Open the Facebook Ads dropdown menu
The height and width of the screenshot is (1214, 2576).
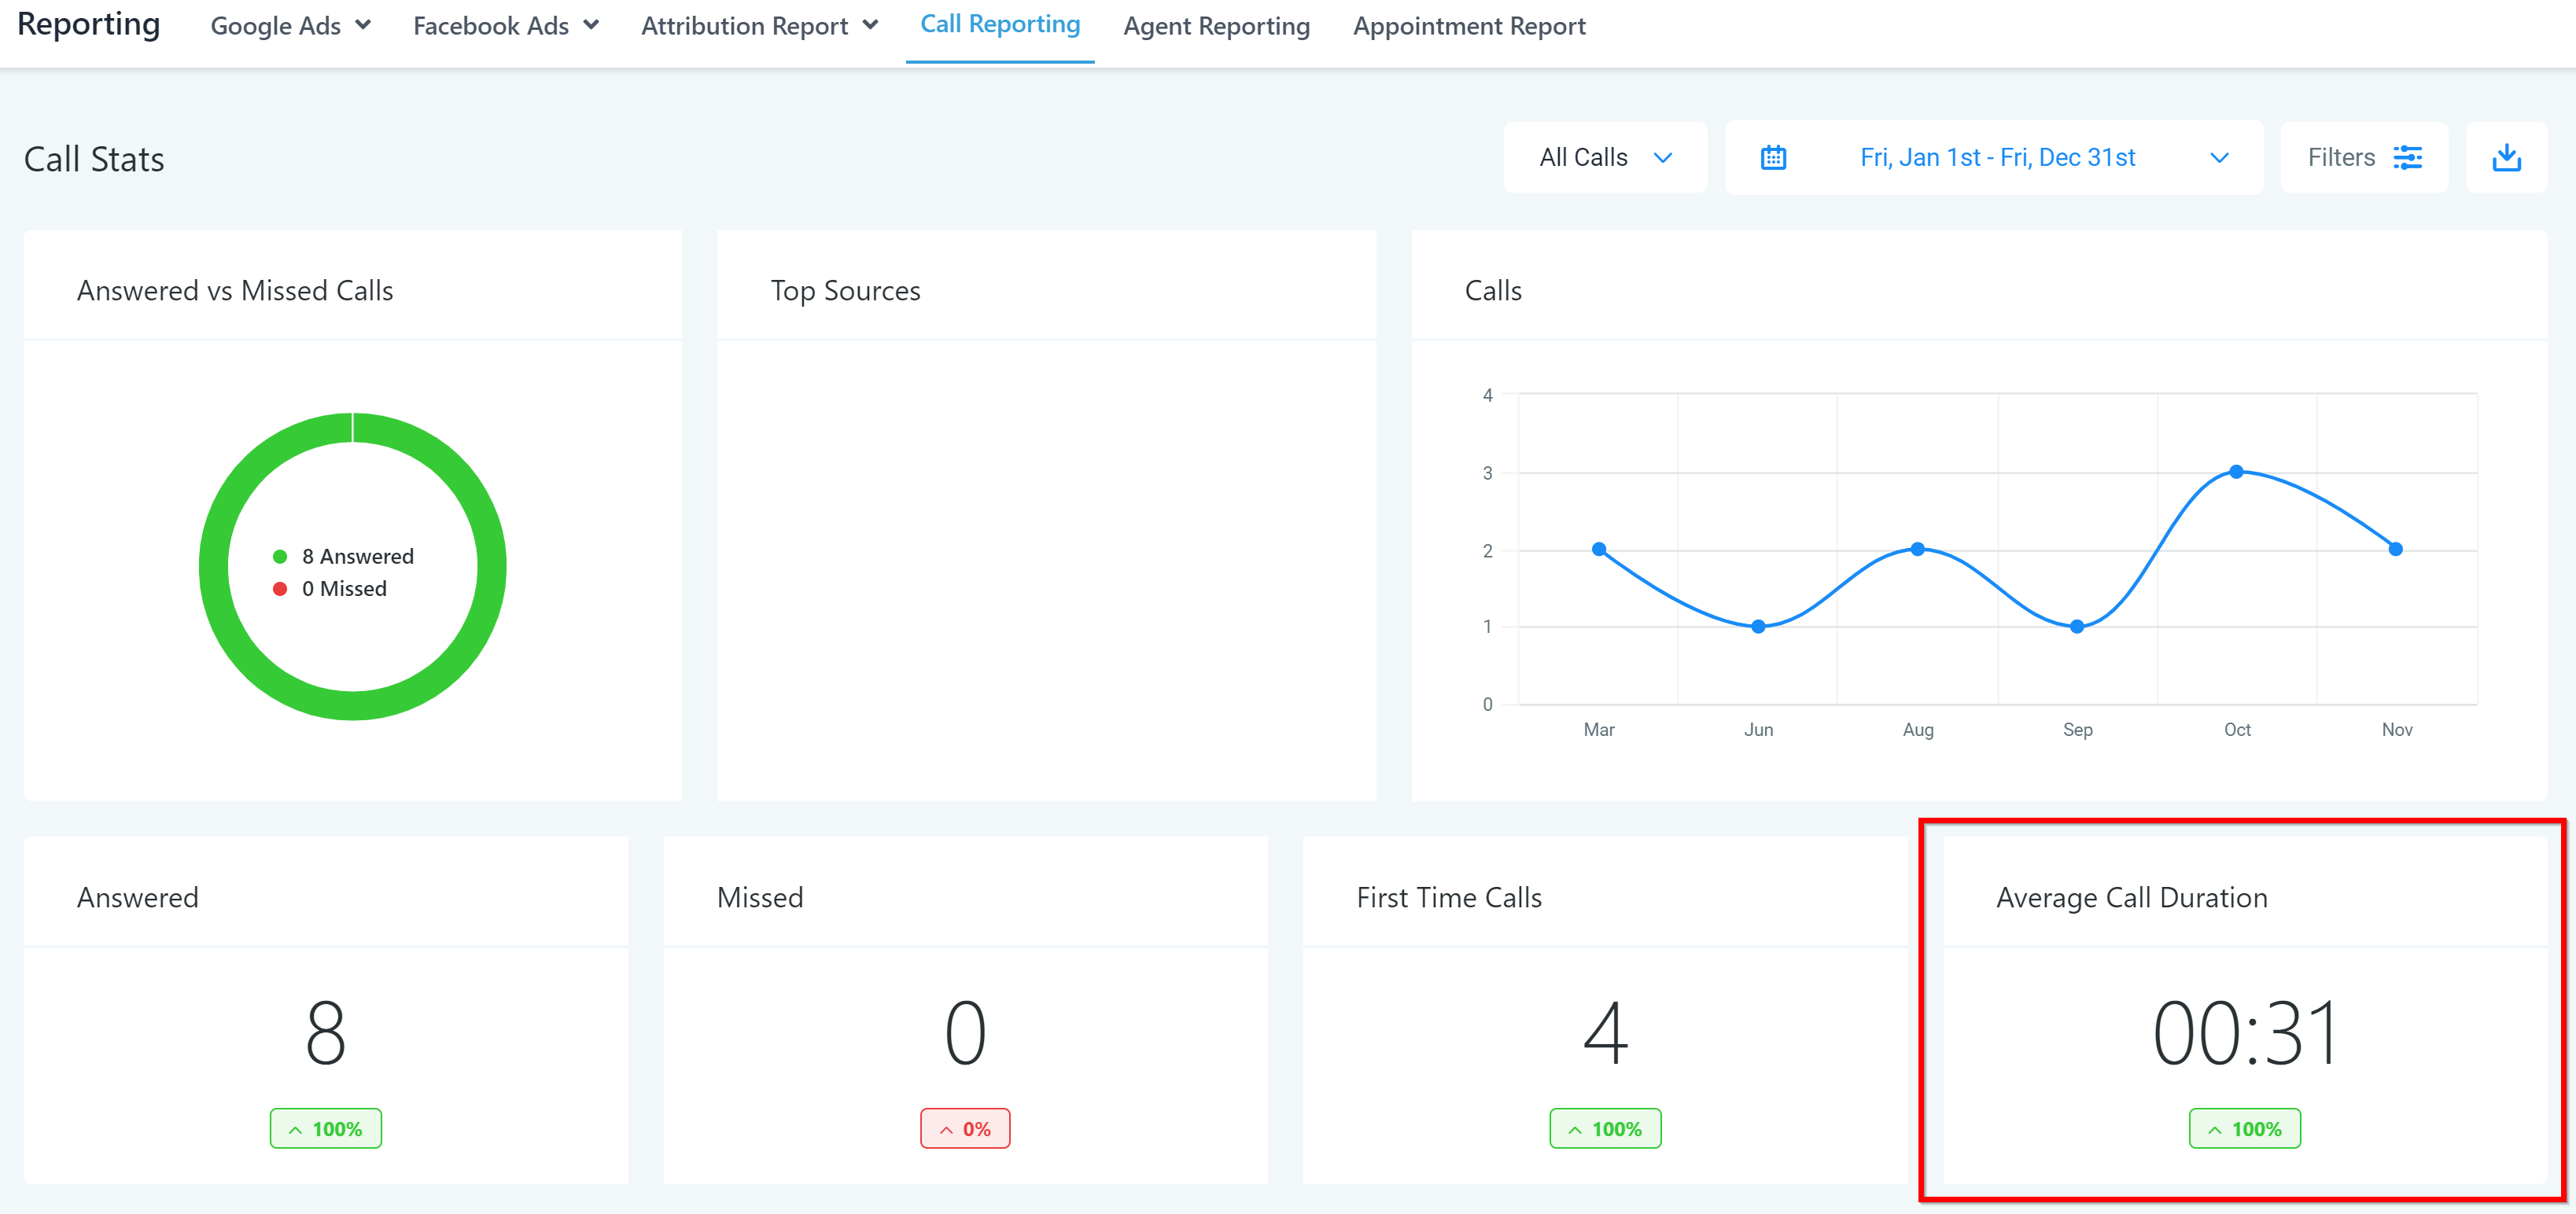click(505, 26)
